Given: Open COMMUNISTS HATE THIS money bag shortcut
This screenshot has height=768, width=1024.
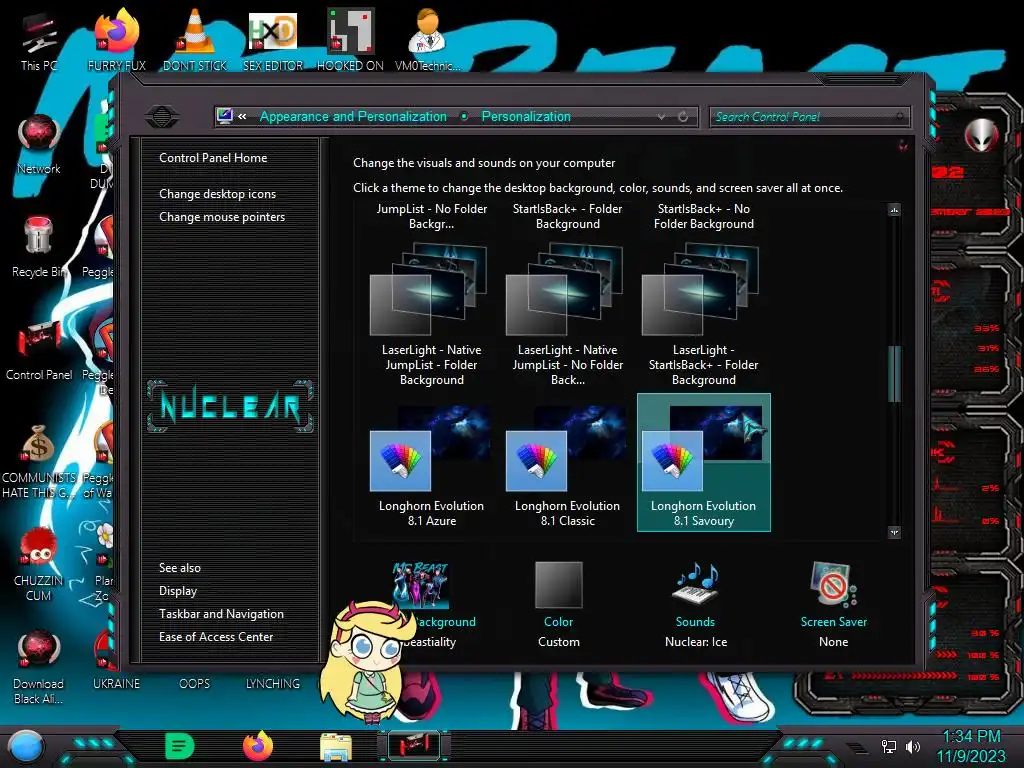Looking at the screenshot, I should (39, 461).
